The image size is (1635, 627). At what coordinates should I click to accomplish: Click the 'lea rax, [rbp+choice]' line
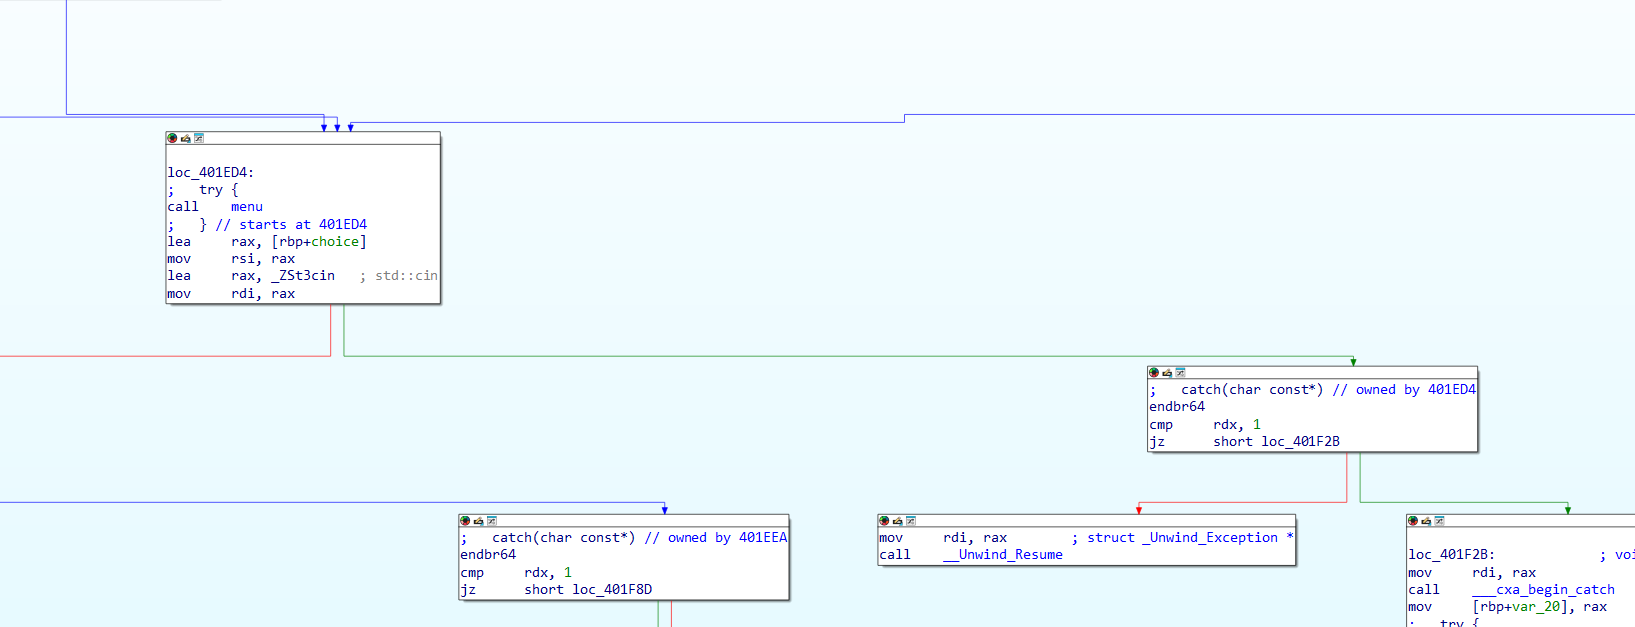pyautogui.click(x=267, y=242)
